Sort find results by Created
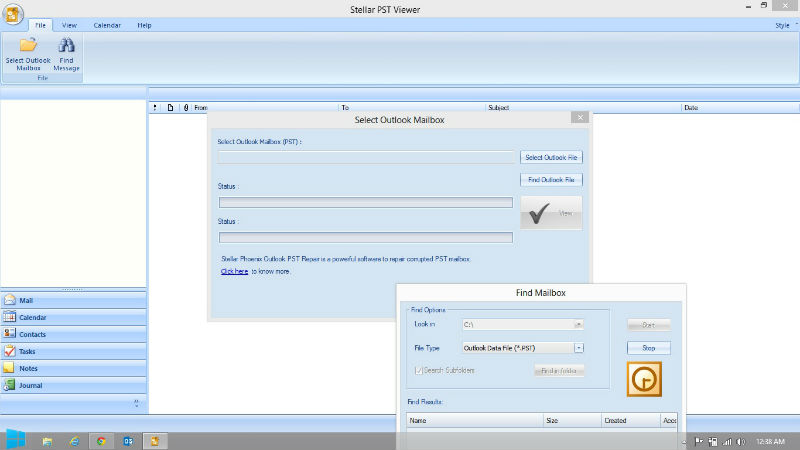 click(x=631, y=420)
